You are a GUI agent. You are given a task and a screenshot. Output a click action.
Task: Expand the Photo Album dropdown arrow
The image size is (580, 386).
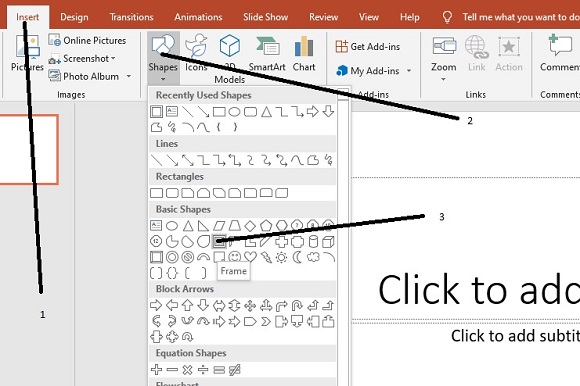coord(129,76)
